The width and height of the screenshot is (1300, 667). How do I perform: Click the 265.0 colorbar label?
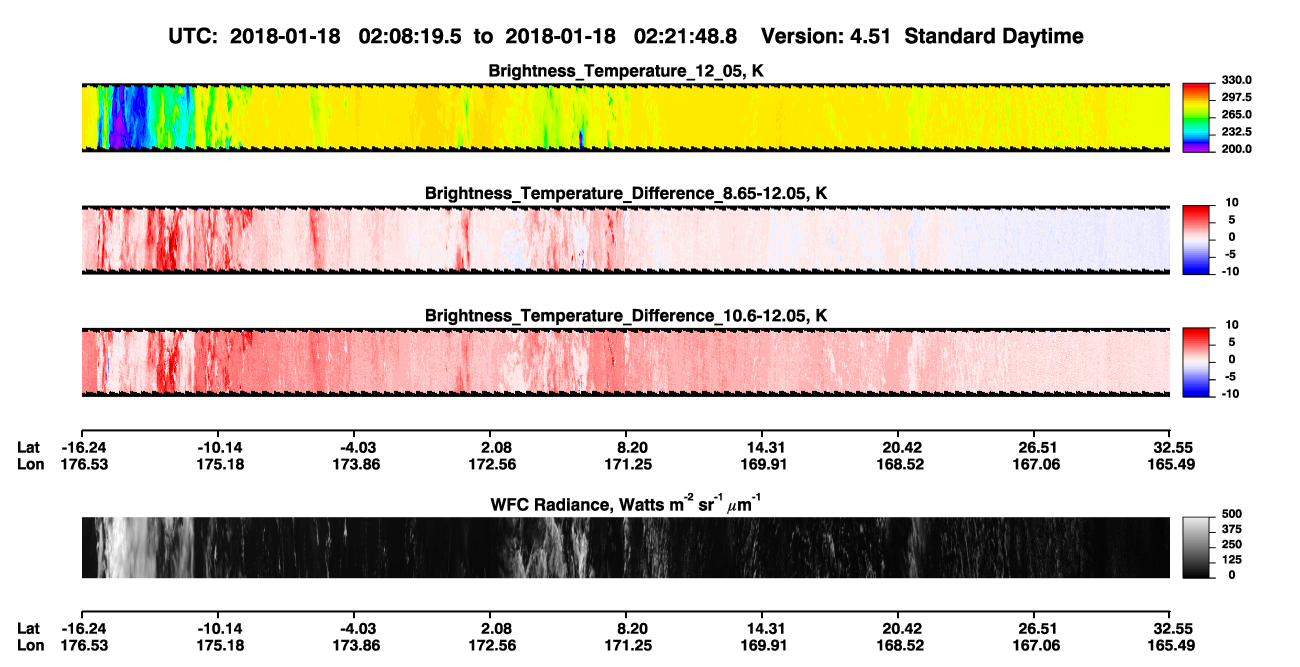pos(1236,115)
